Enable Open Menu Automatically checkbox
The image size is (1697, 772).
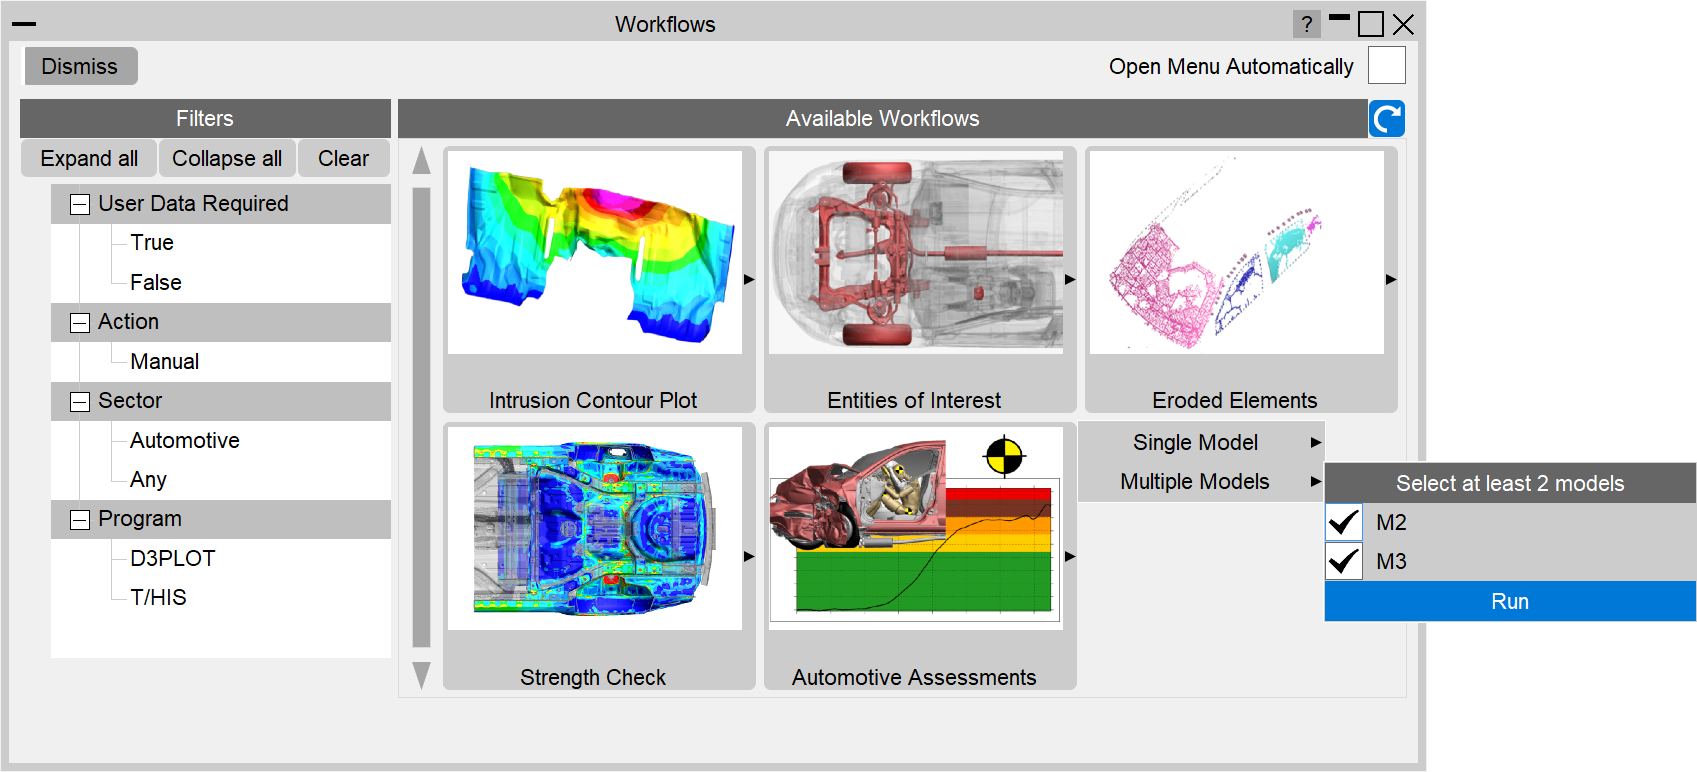[1386, 66]
